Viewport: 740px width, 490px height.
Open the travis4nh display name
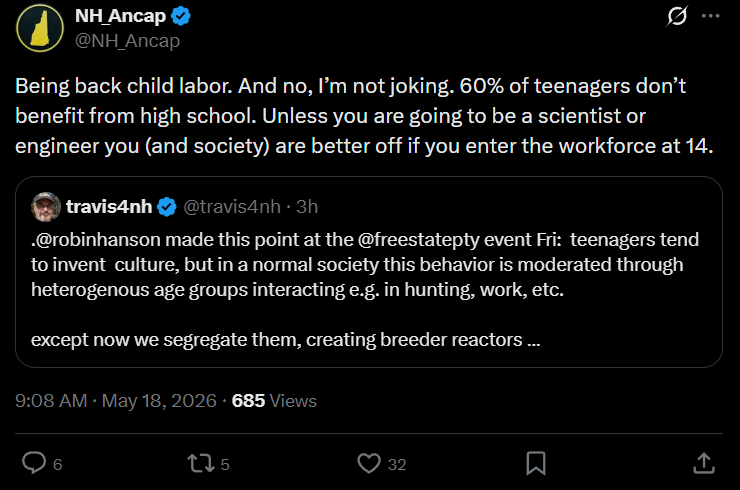click(109, 207)
